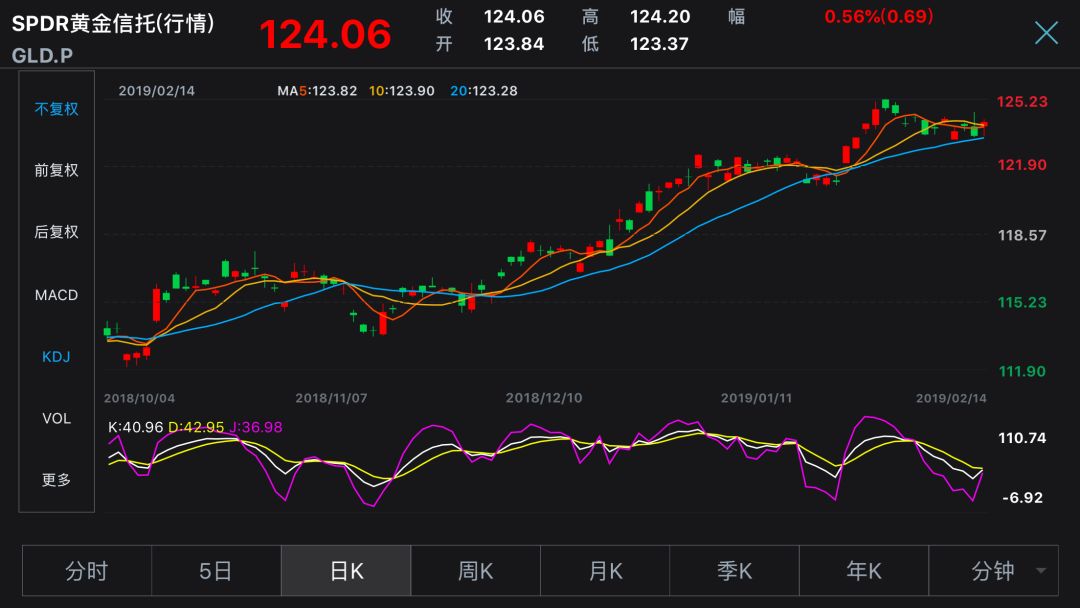Open 更多 indicators list
The height and width of the screenshot is (608, 1080).
tap(56, 479)
